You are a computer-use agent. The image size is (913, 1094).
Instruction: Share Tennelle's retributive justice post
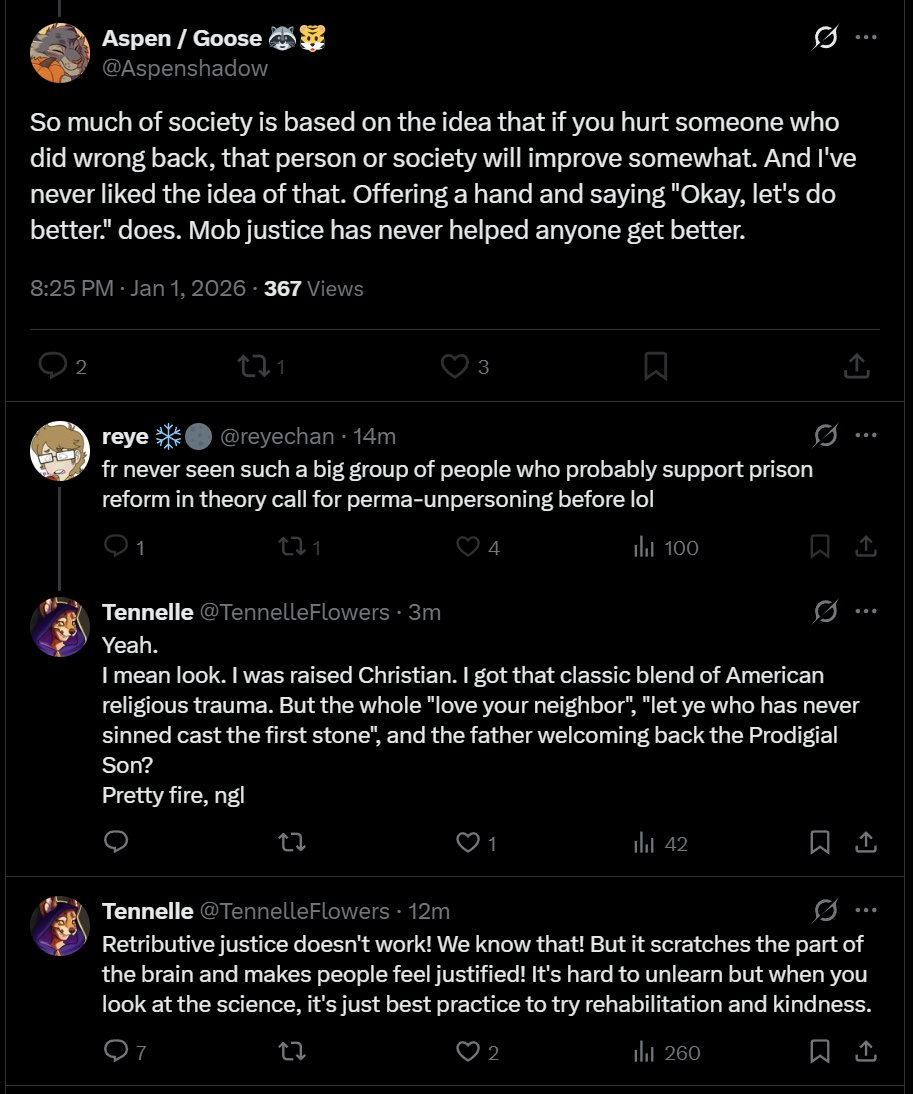coord(866,1052)
